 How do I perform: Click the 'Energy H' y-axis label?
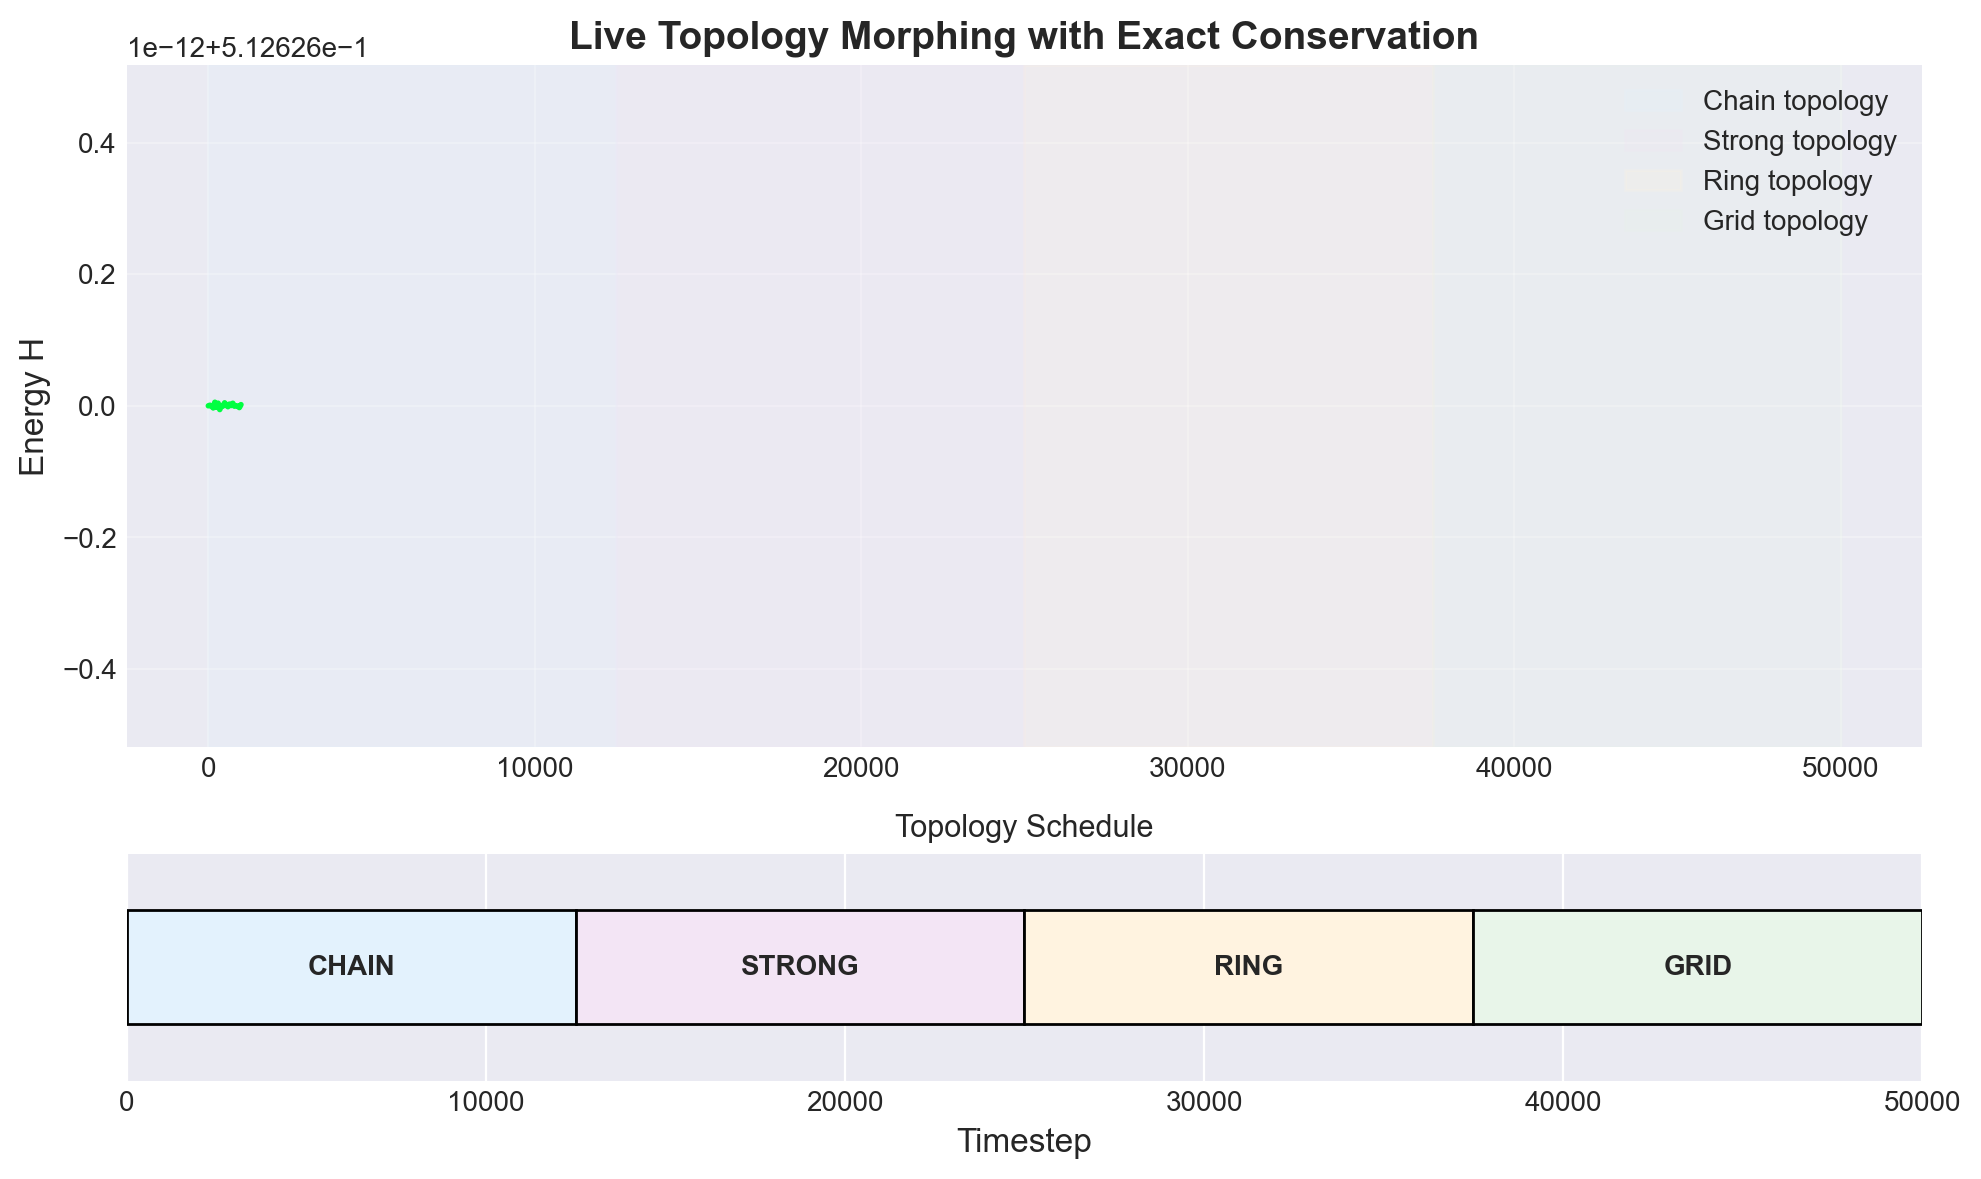click(x=33, y=406)
